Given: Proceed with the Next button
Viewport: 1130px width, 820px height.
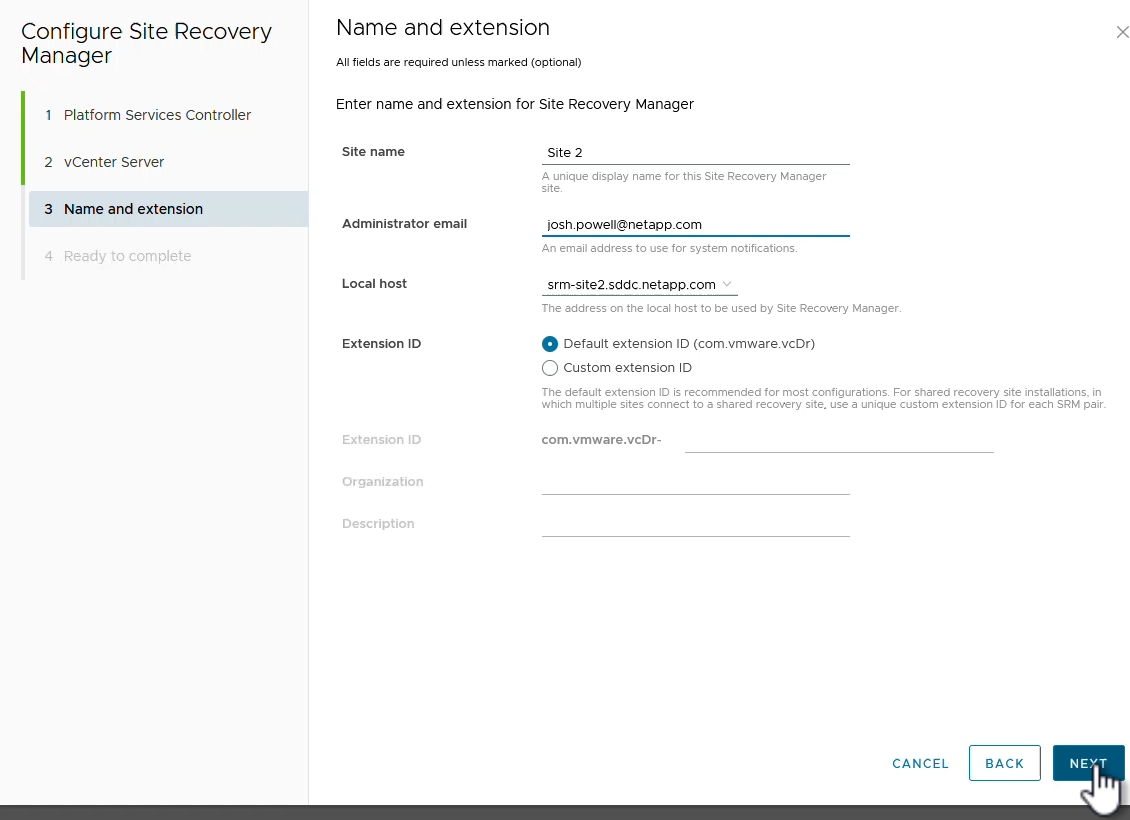Looking at the screenshot, I should coord(1088,763).
